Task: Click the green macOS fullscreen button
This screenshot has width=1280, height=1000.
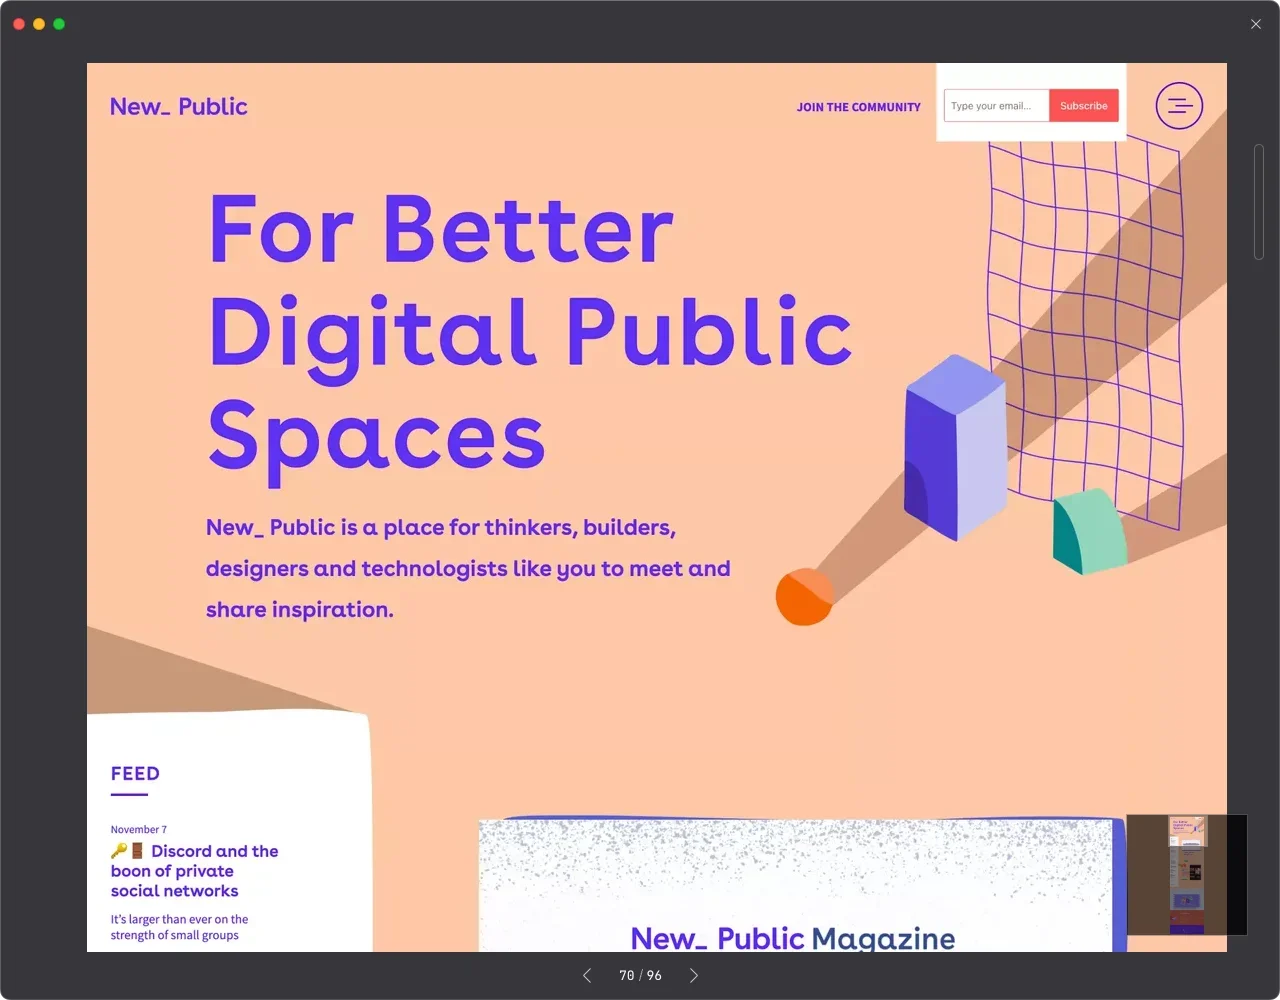Action: (59, 24)
